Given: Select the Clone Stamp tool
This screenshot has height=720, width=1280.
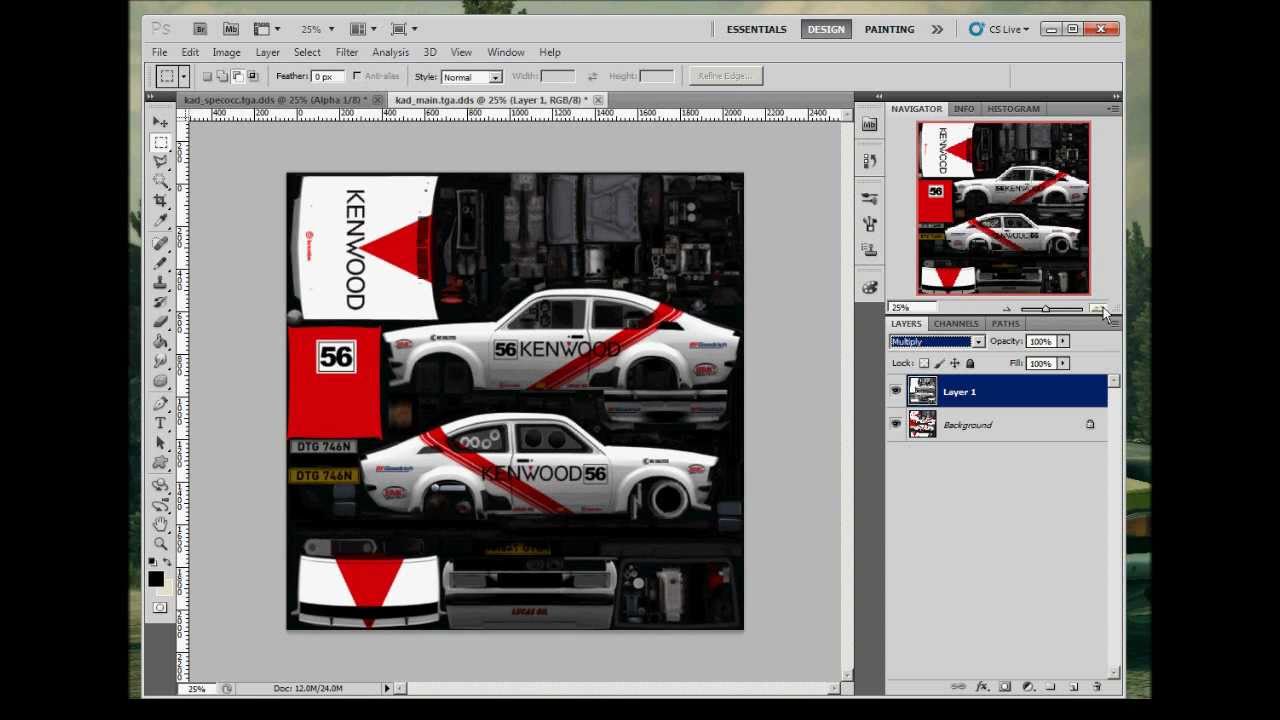Looking at the screenshot, I should [160, 282].
